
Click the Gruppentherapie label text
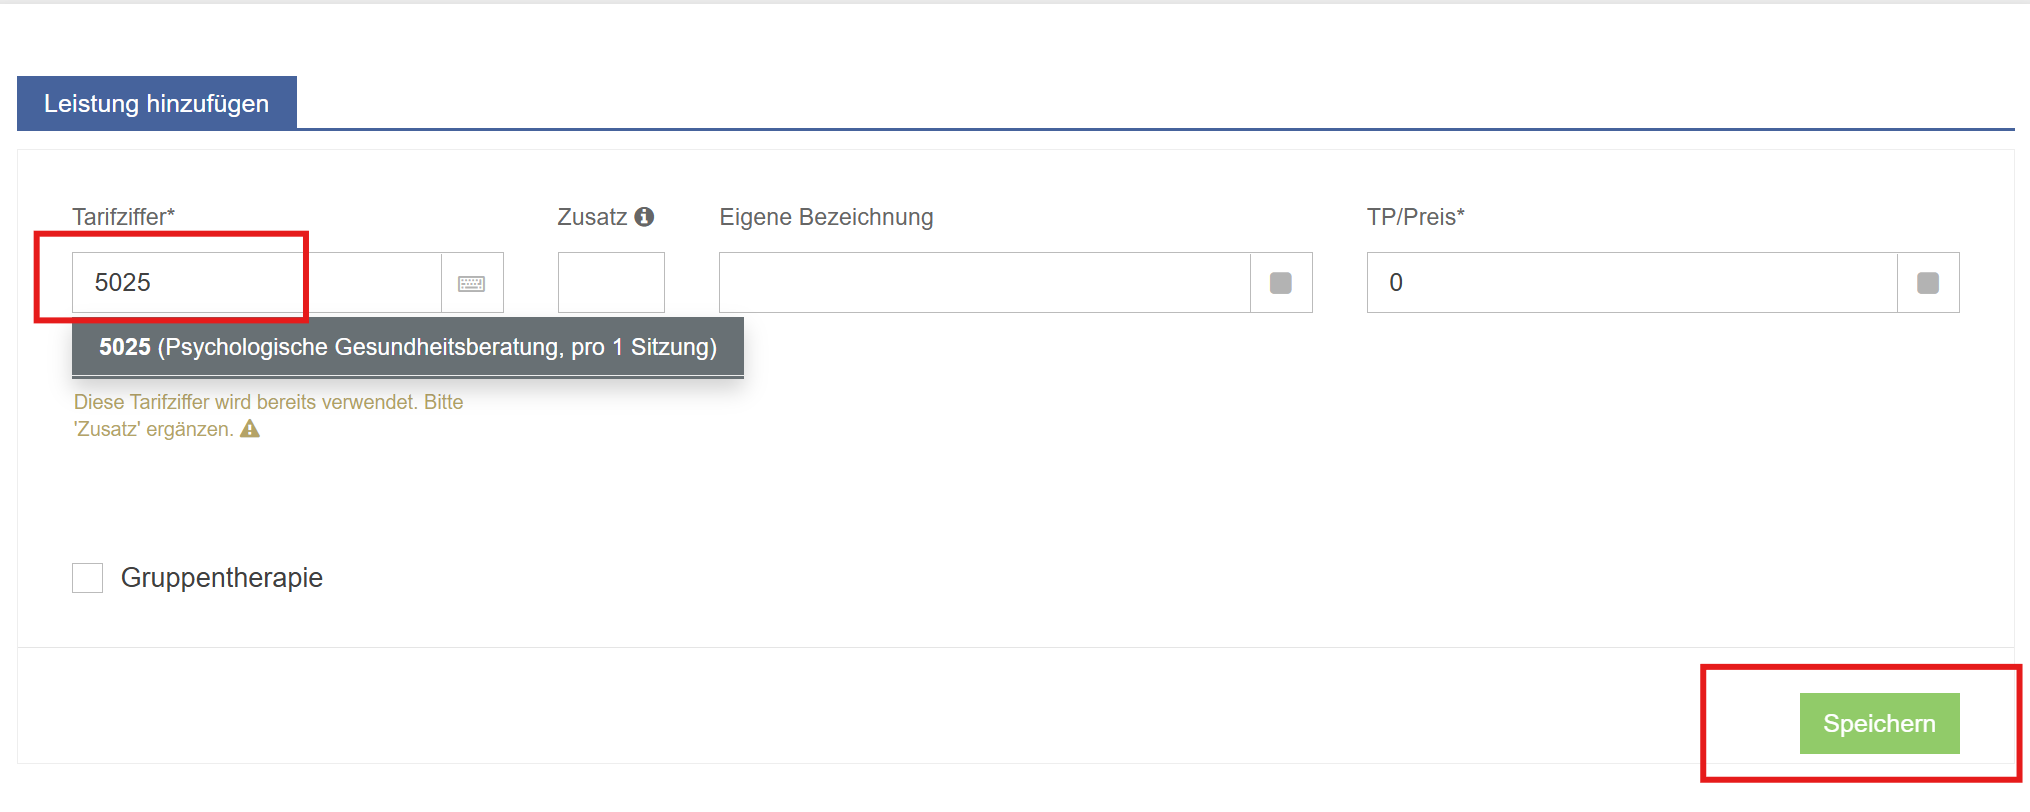coord(222,578)
